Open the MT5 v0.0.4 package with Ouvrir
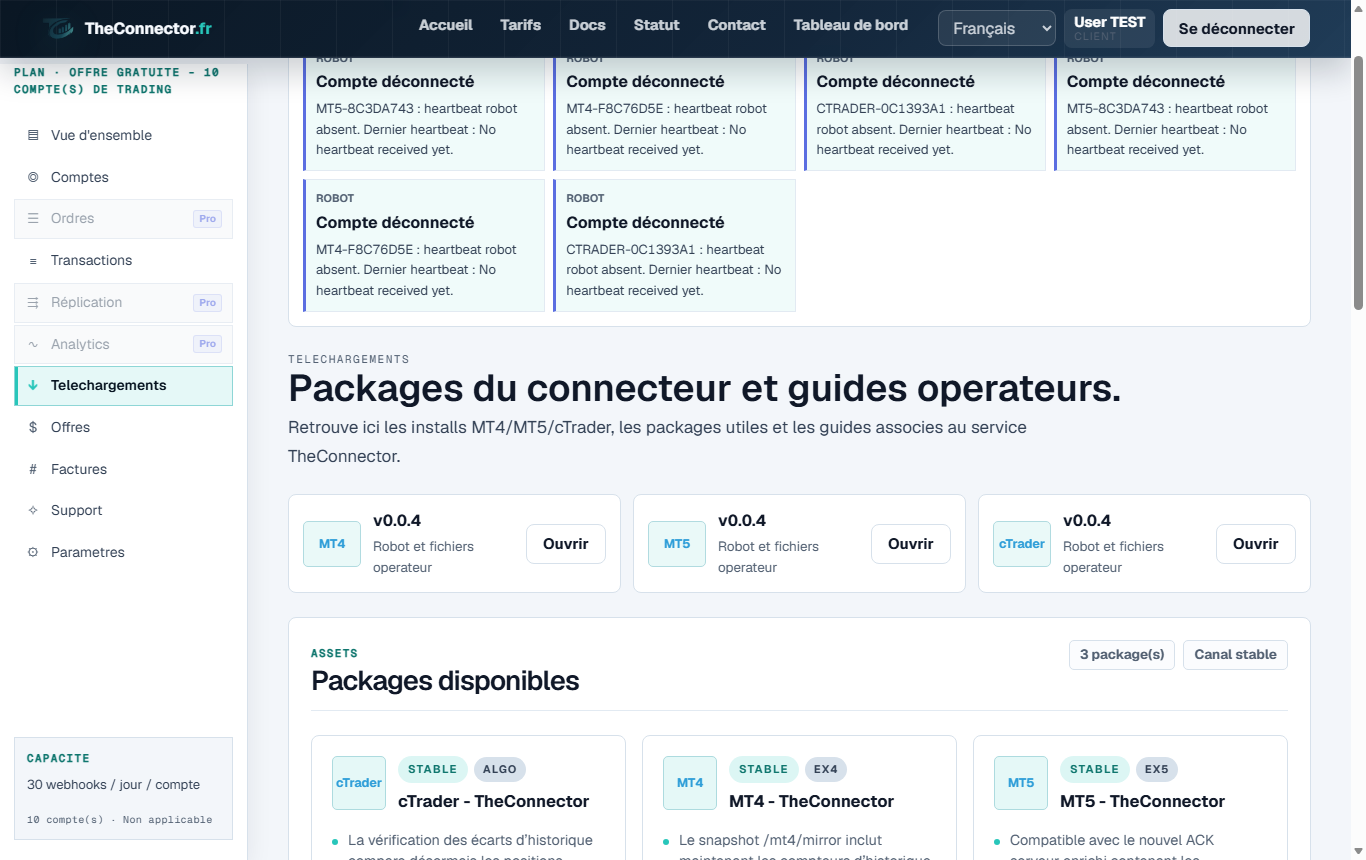This screenshot has width=1366, height=860. tap(911, 544)
